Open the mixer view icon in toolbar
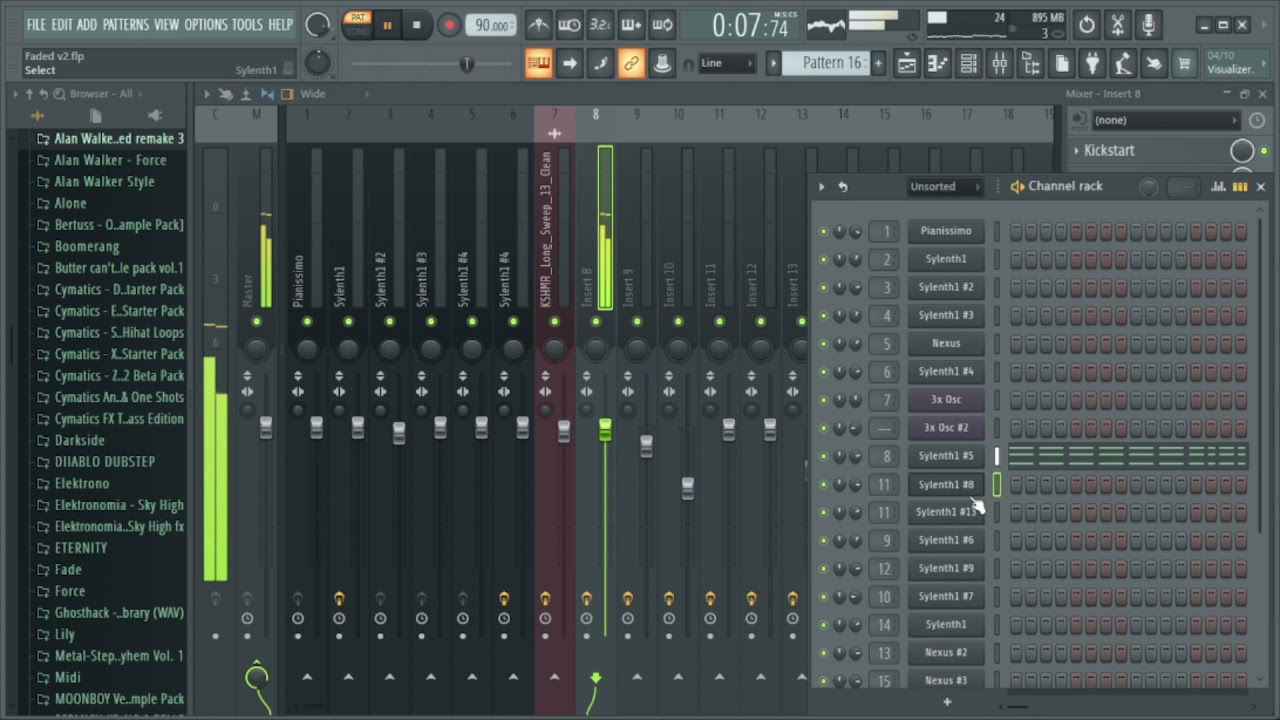Image resolution: width=1280 pixels, height=720 pixels. tap(999, 64)
